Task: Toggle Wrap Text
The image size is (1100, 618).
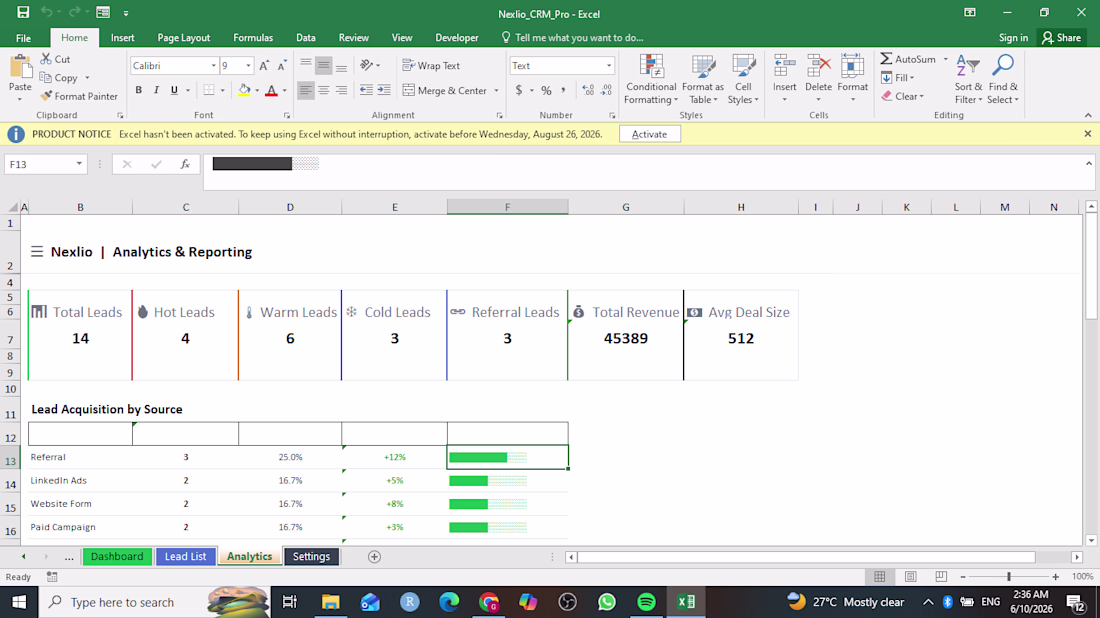Action: point(431,65)
